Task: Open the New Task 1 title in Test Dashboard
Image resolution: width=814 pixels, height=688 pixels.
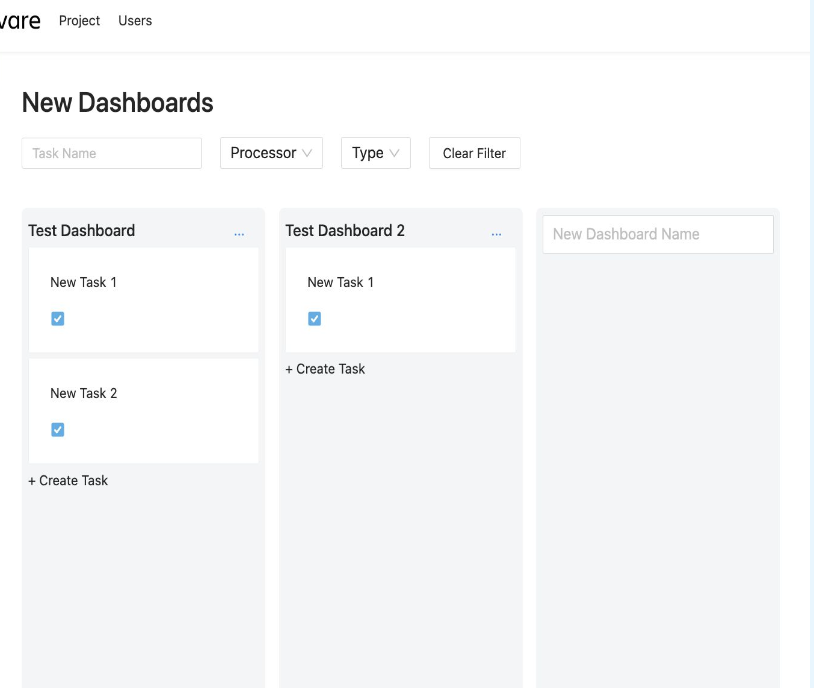Action: (83, 282)
